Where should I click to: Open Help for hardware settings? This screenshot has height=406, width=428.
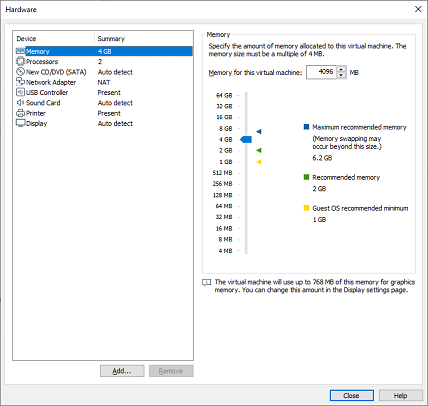point(400,395)
